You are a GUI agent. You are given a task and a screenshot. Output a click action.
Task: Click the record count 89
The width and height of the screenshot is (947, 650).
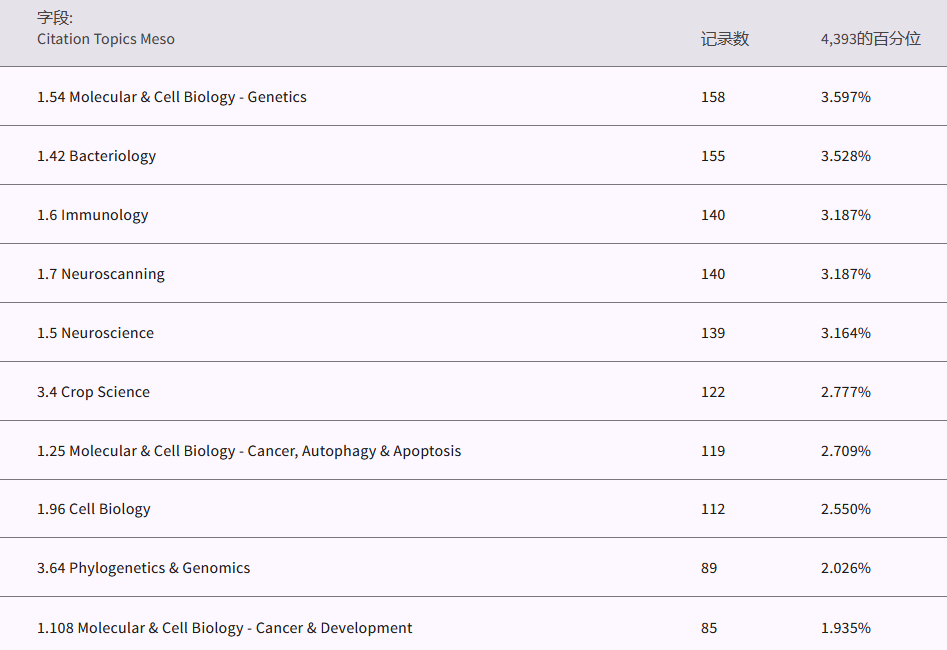coord(709,568)
